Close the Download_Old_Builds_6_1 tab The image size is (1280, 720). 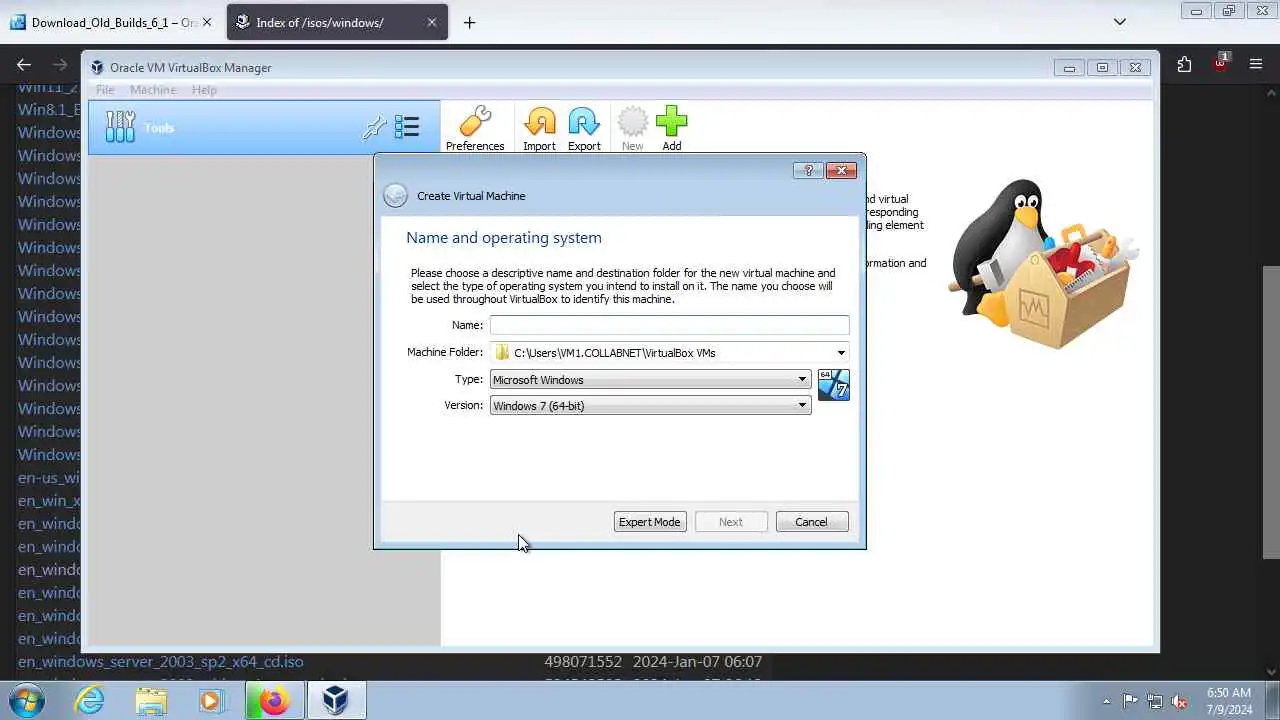(207, 22)
